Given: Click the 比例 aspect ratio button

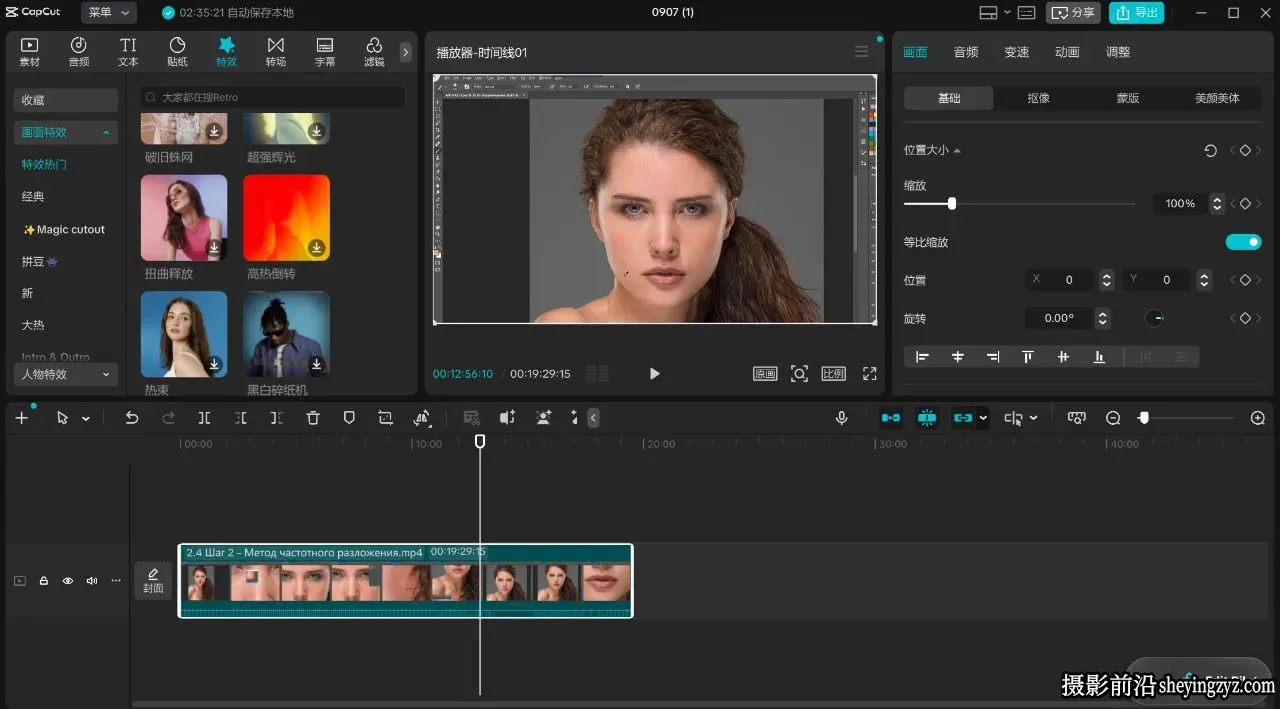Looking at the screenshot, I should (834, 373).
